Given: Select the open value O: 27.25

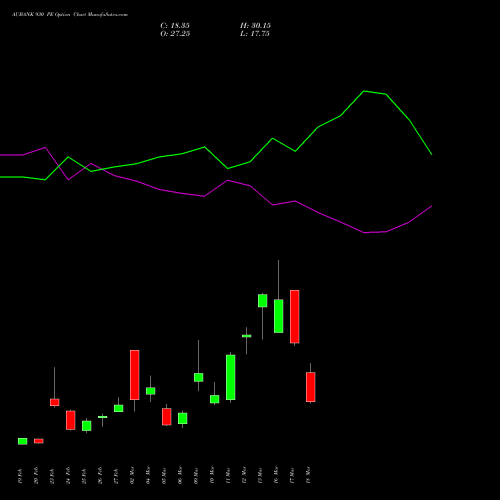Looking at the screenshot, I should [175, 34].
